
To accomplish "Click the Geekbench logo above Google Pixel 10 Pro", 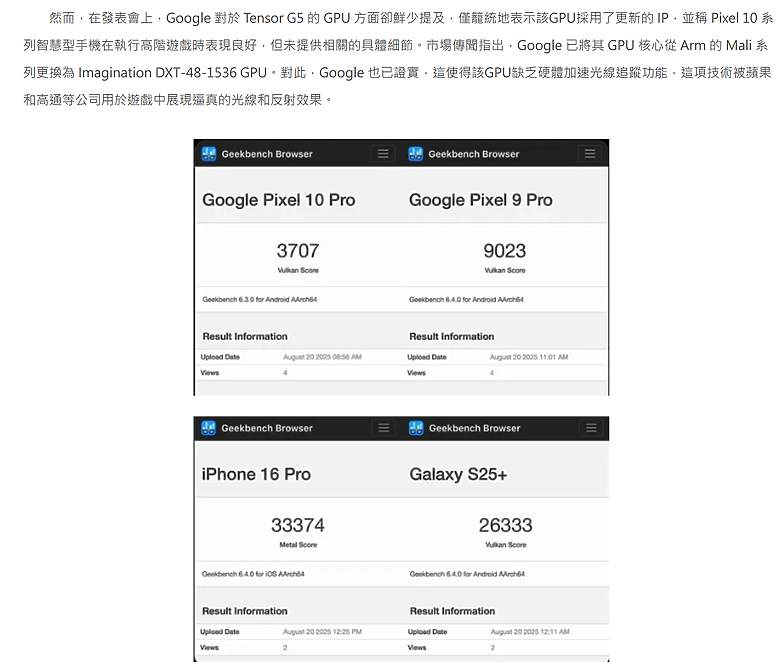I will pos(209,154).
